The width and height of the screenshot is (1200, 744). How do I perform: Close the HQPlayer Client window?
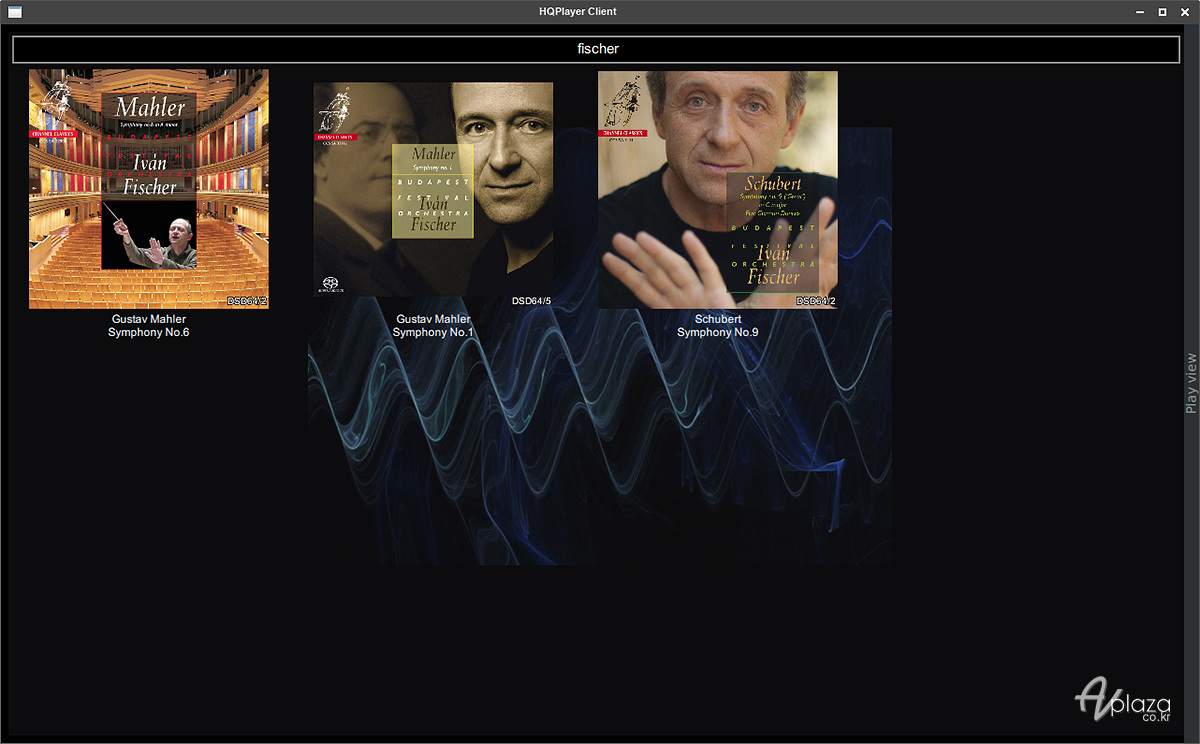(1183, 12)
